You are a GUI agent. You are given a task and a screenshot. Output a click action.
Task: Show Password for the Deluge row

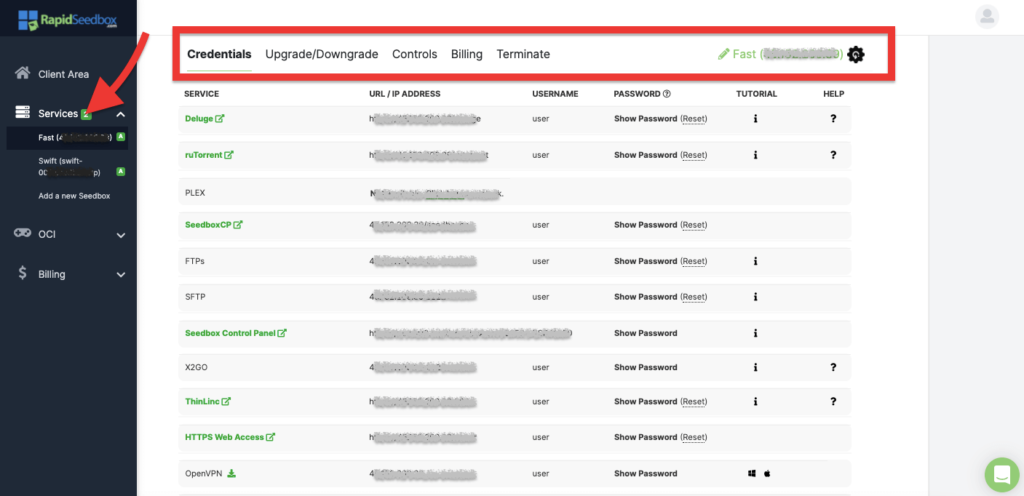[645, 119]
